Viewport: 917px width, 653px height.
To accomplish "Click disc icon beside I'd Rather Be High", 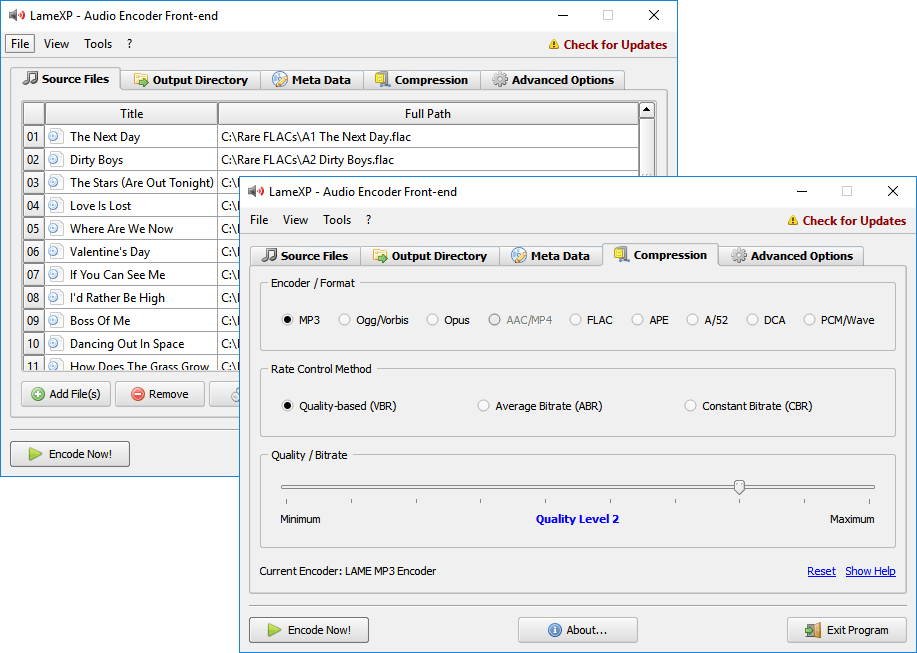I will [55, 298].
